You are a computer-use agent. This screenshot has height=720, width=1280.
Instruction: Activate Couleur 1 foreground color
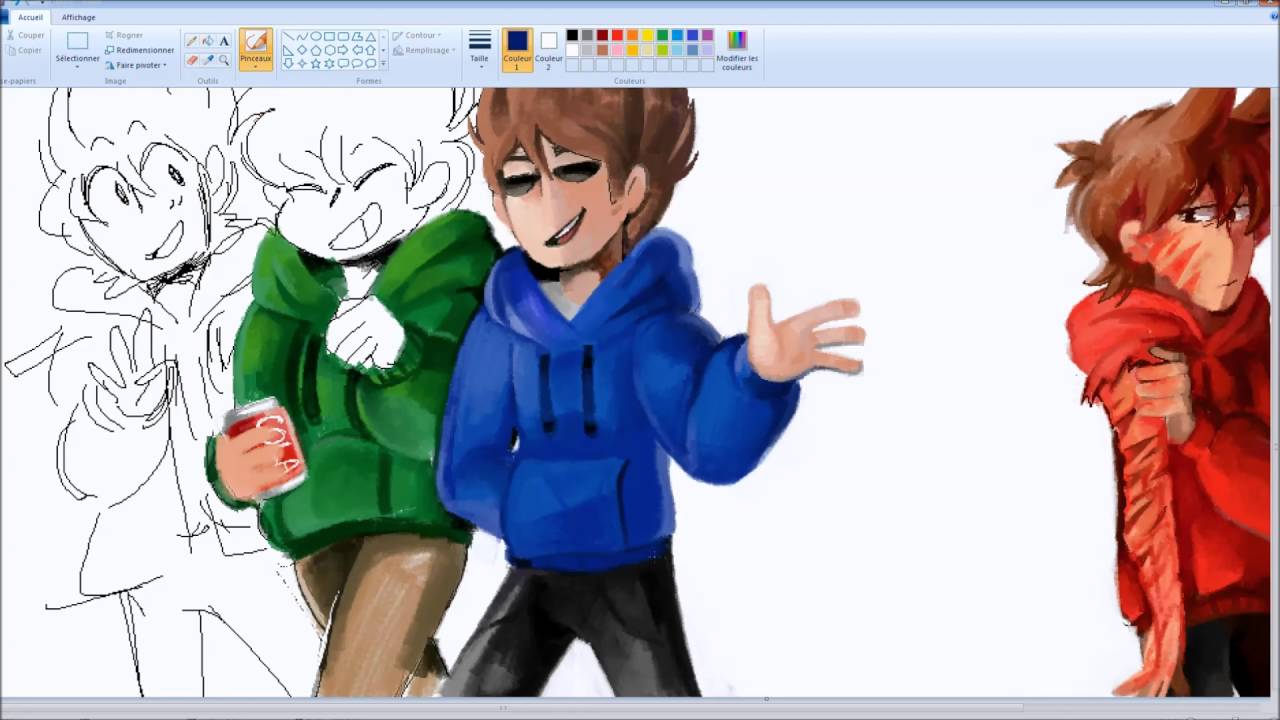pyautogui.click(x=517, y=50)
